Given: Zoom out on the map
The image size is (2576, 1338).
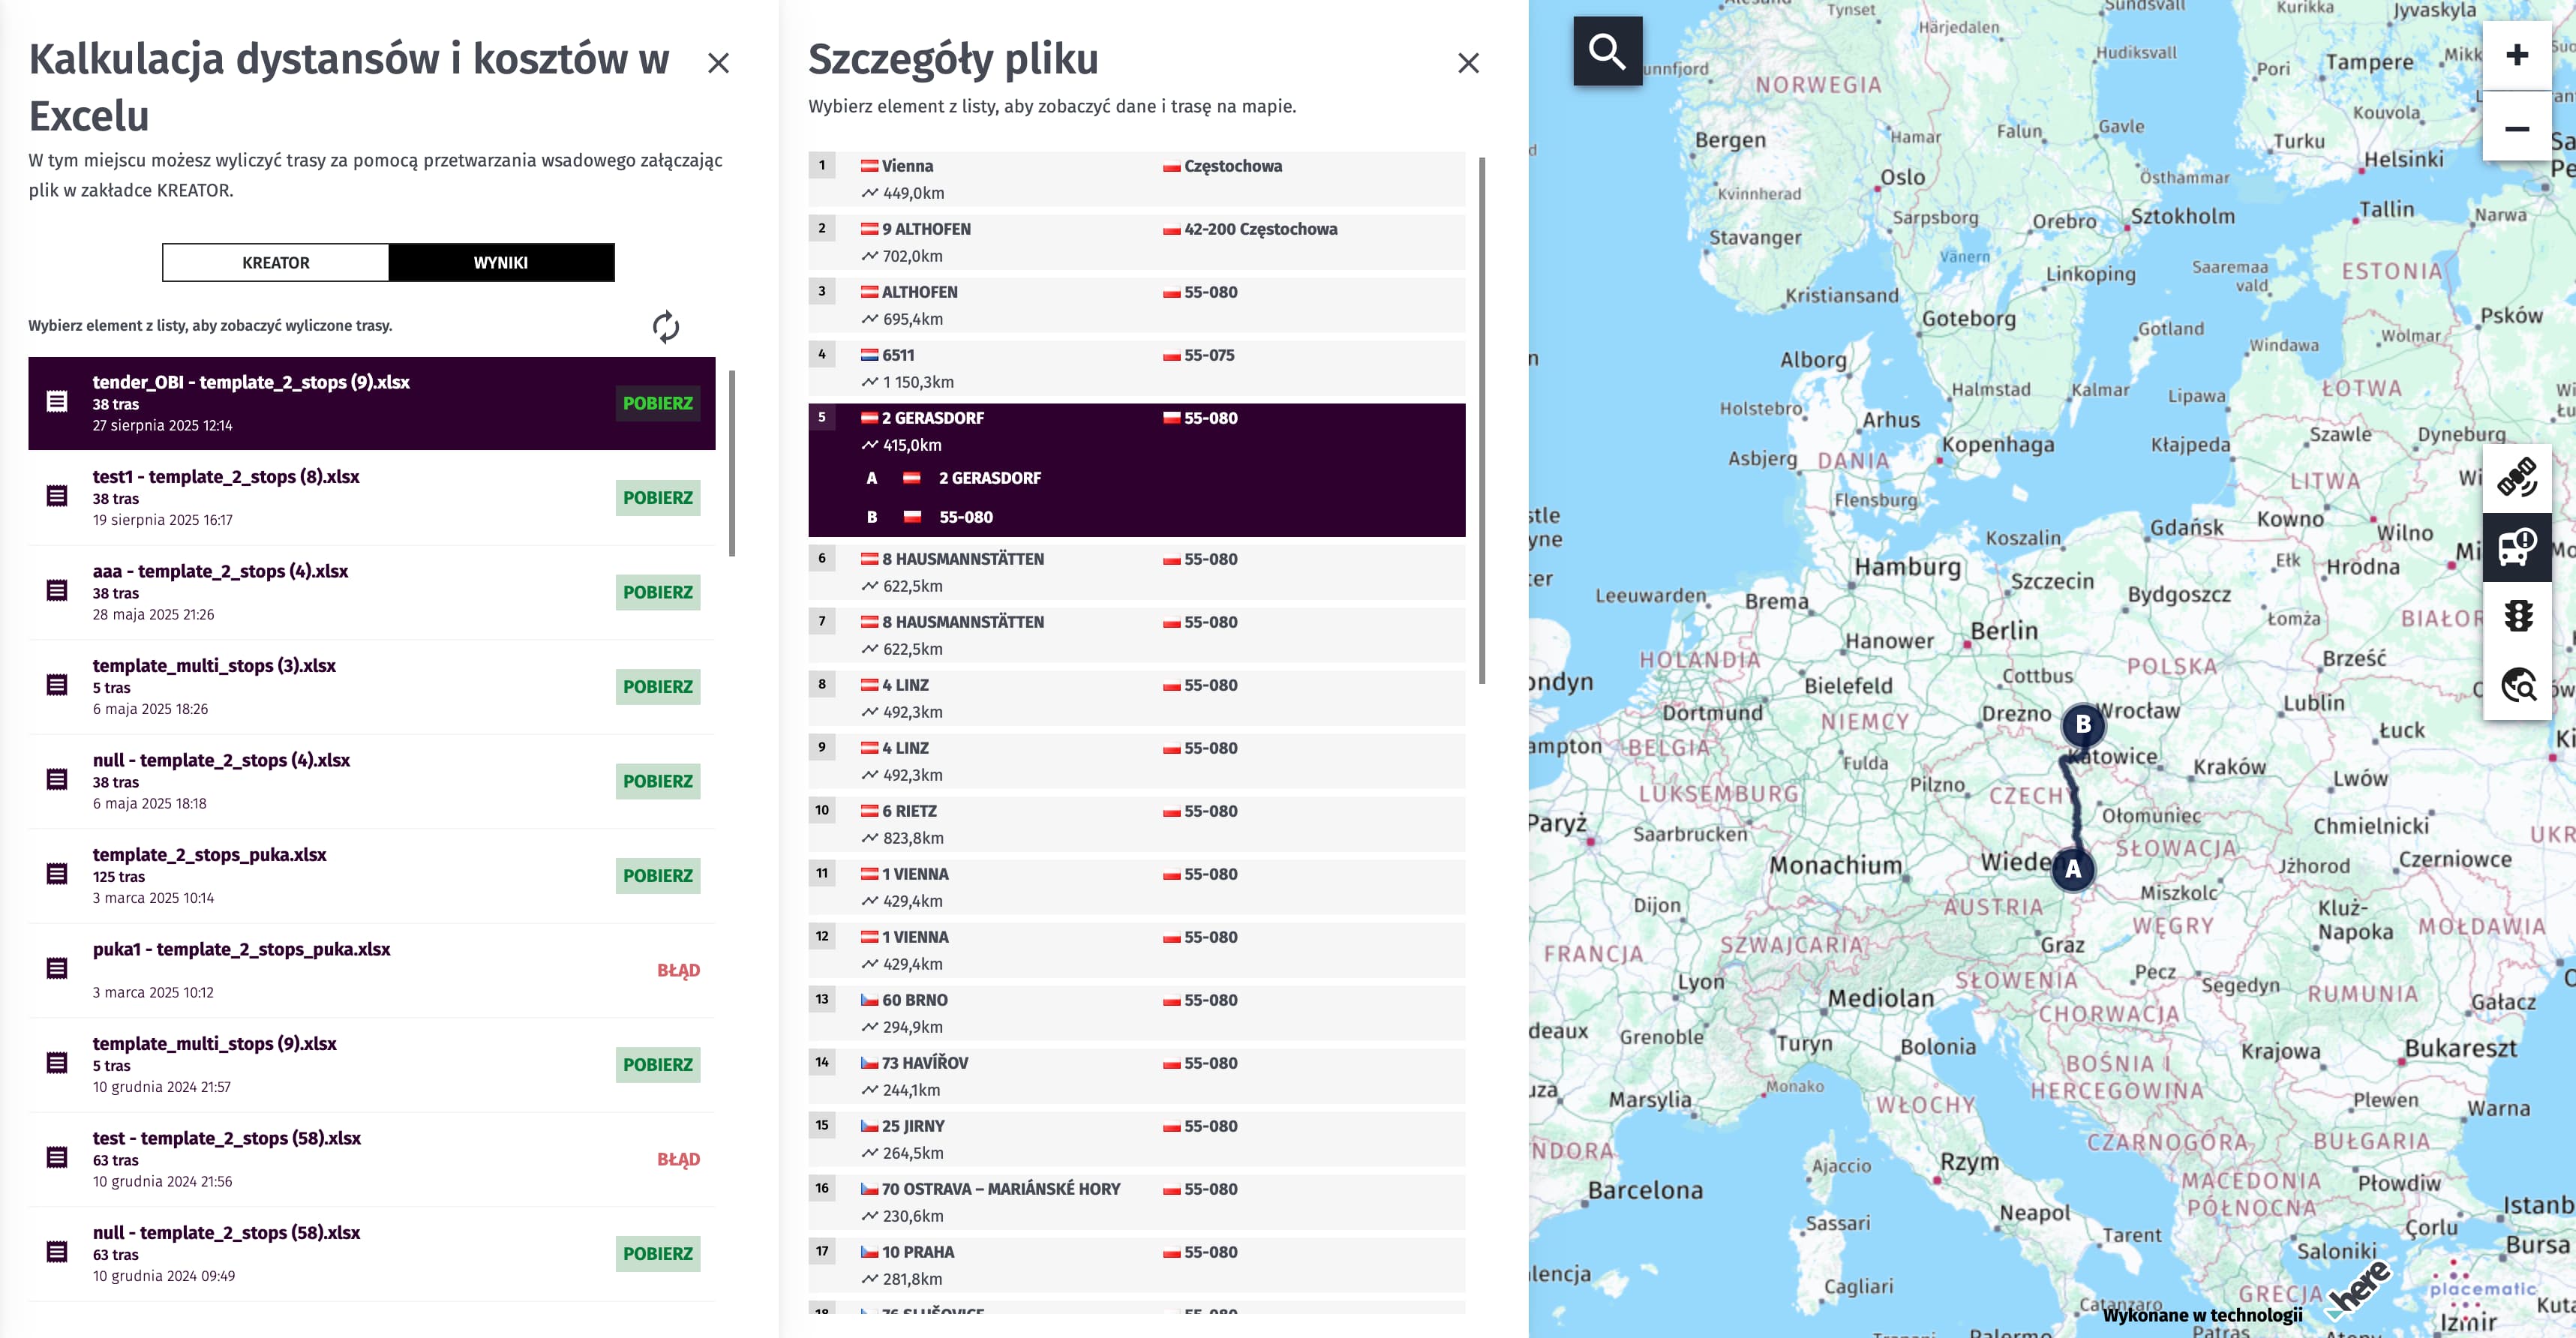Looking at the screenshot, I should pyautogui.click(x=2516, y=129).
